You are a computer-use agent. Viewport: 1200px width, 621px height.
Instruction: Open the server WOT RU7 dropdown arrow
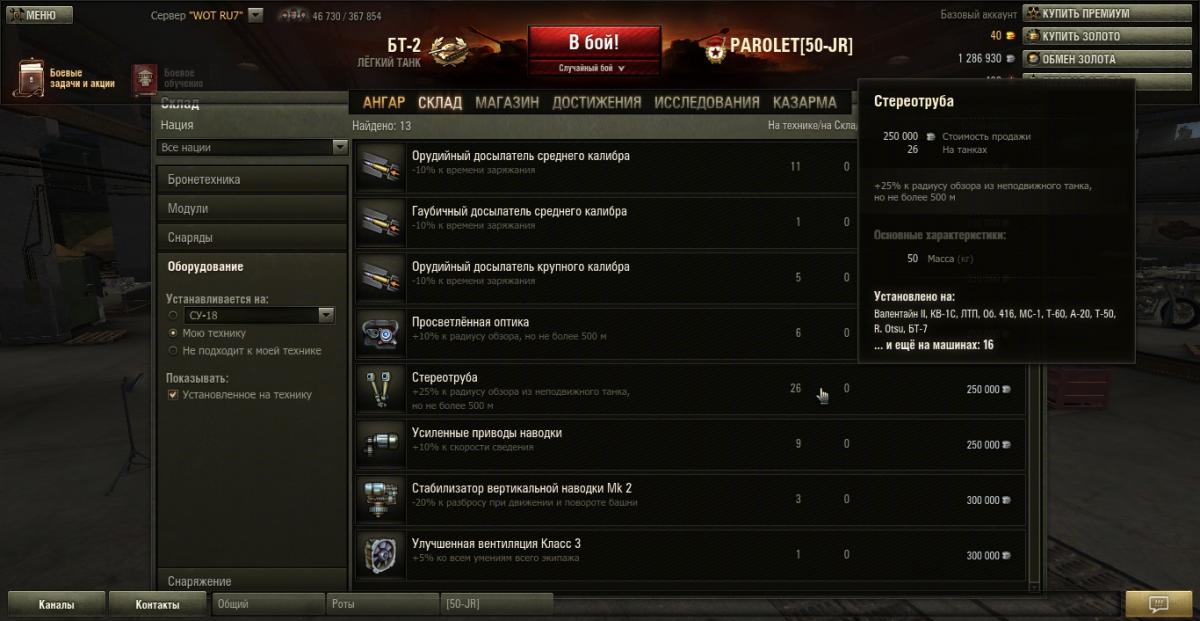click(255, 15)
